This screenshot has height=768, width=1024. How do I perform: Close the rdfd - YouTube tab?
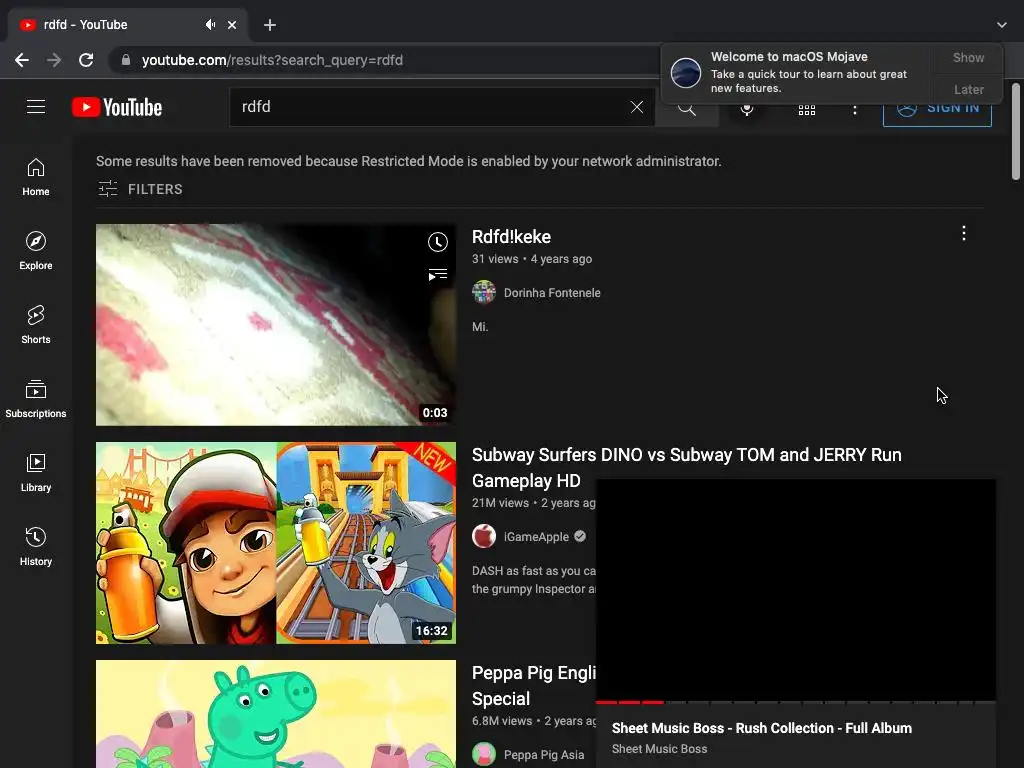[x=232, y=25]
